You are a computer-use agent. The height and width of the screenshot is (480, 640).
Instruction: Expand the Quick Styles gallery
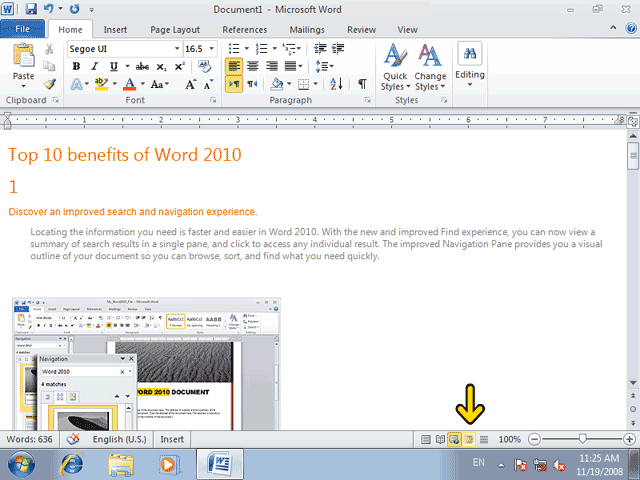coord(395,67)
